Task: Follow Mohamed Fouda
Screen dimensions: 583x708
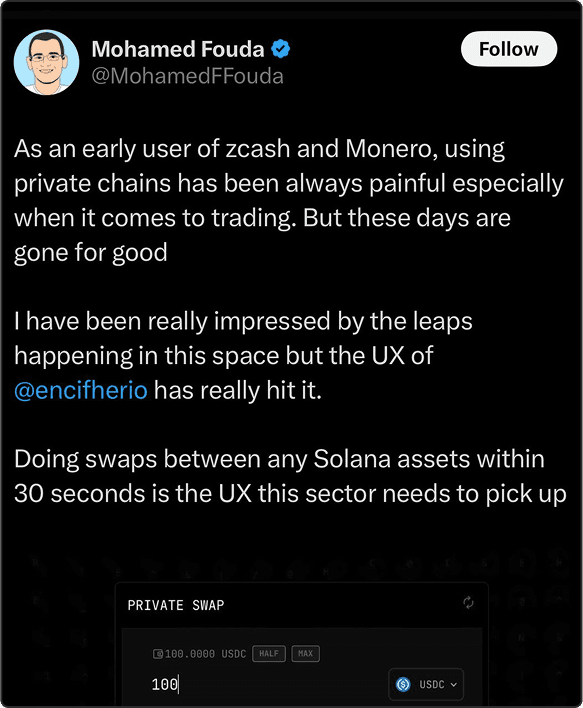Action: coord(509,49)
